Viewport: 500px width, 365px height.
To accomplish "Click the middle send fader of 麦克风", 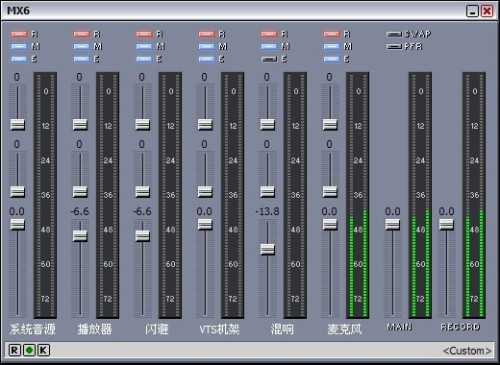I will click(330, 192).
